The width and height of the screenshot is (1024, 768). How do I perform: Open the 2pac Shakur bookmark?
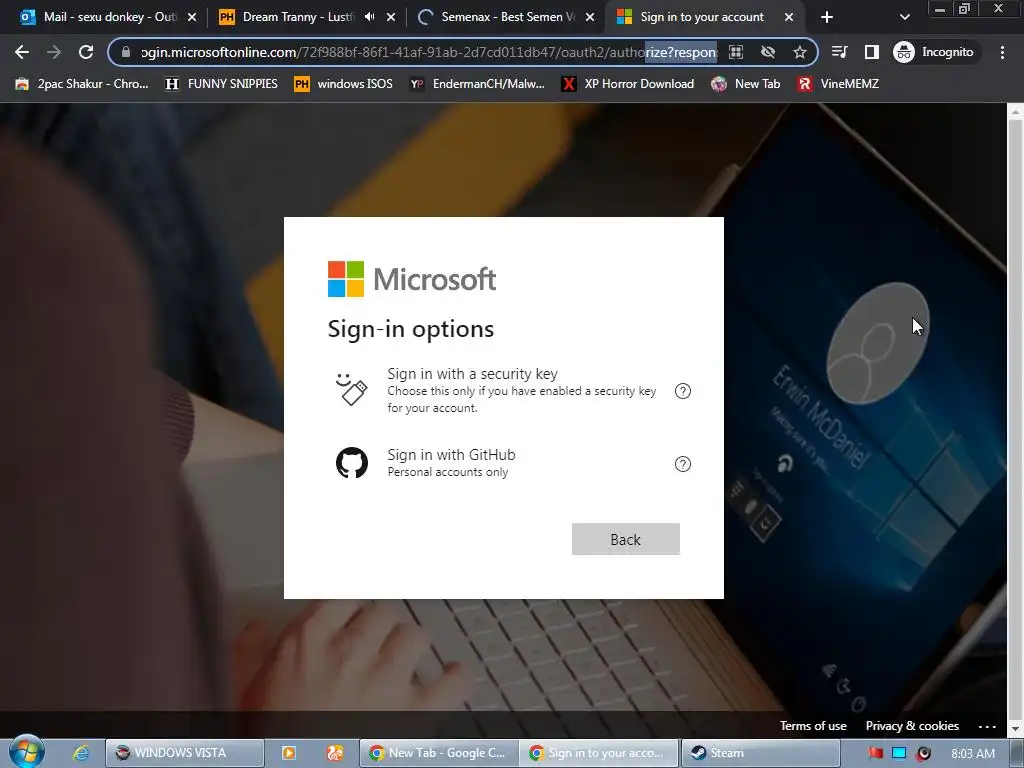[82, 84]
